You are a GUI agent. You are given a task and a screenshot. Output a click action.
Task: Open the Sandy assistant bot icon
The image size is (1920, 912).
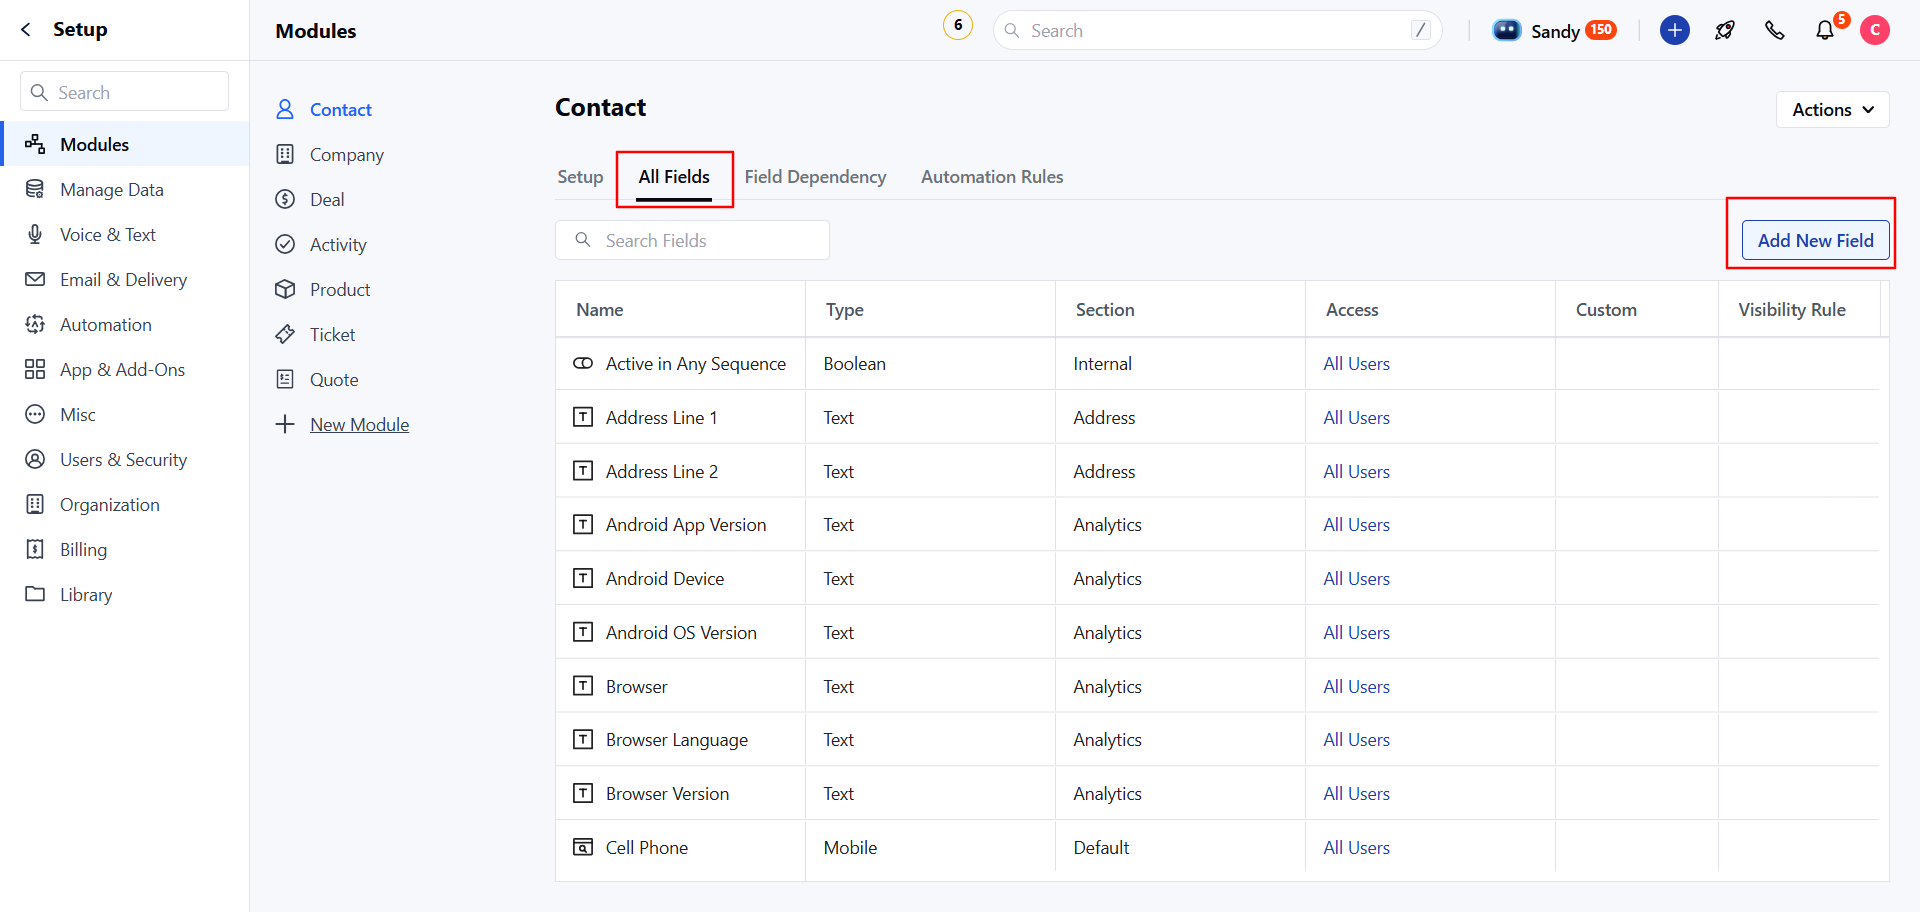1507,30
